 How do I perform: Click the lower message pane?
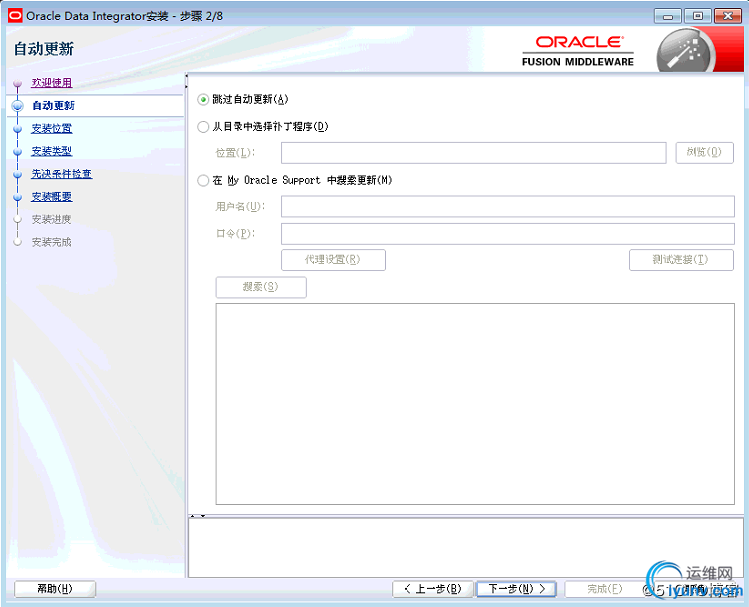pyautogui.click(x=466, y=548)
